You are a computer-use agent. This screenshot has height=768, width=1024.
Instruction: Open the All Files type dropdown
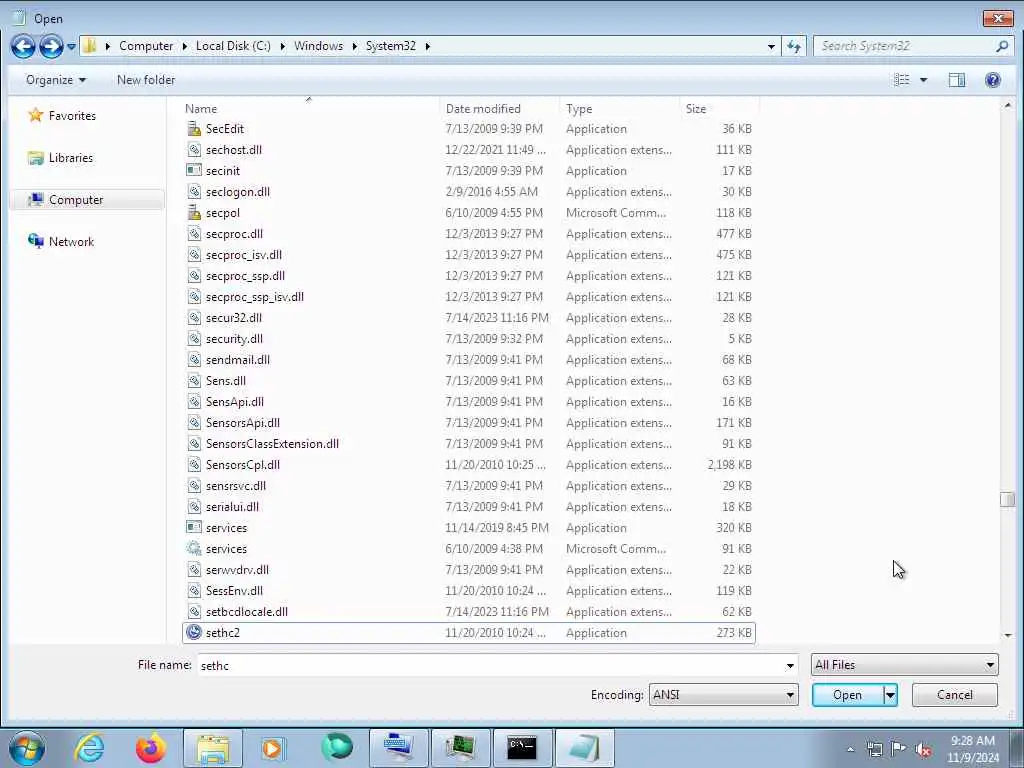coord(904,665)
